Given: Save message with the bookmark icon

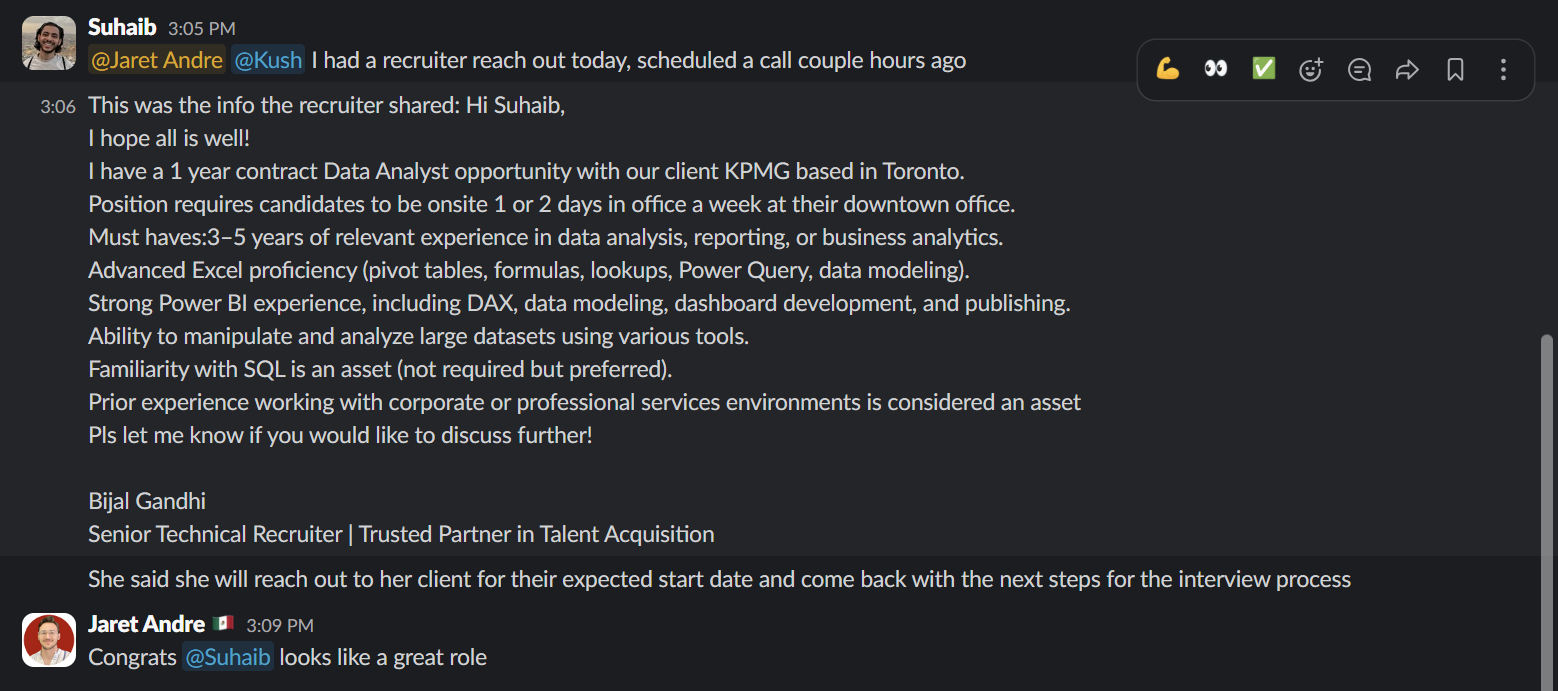Looking at the screenshot, I should (1455, 69).
